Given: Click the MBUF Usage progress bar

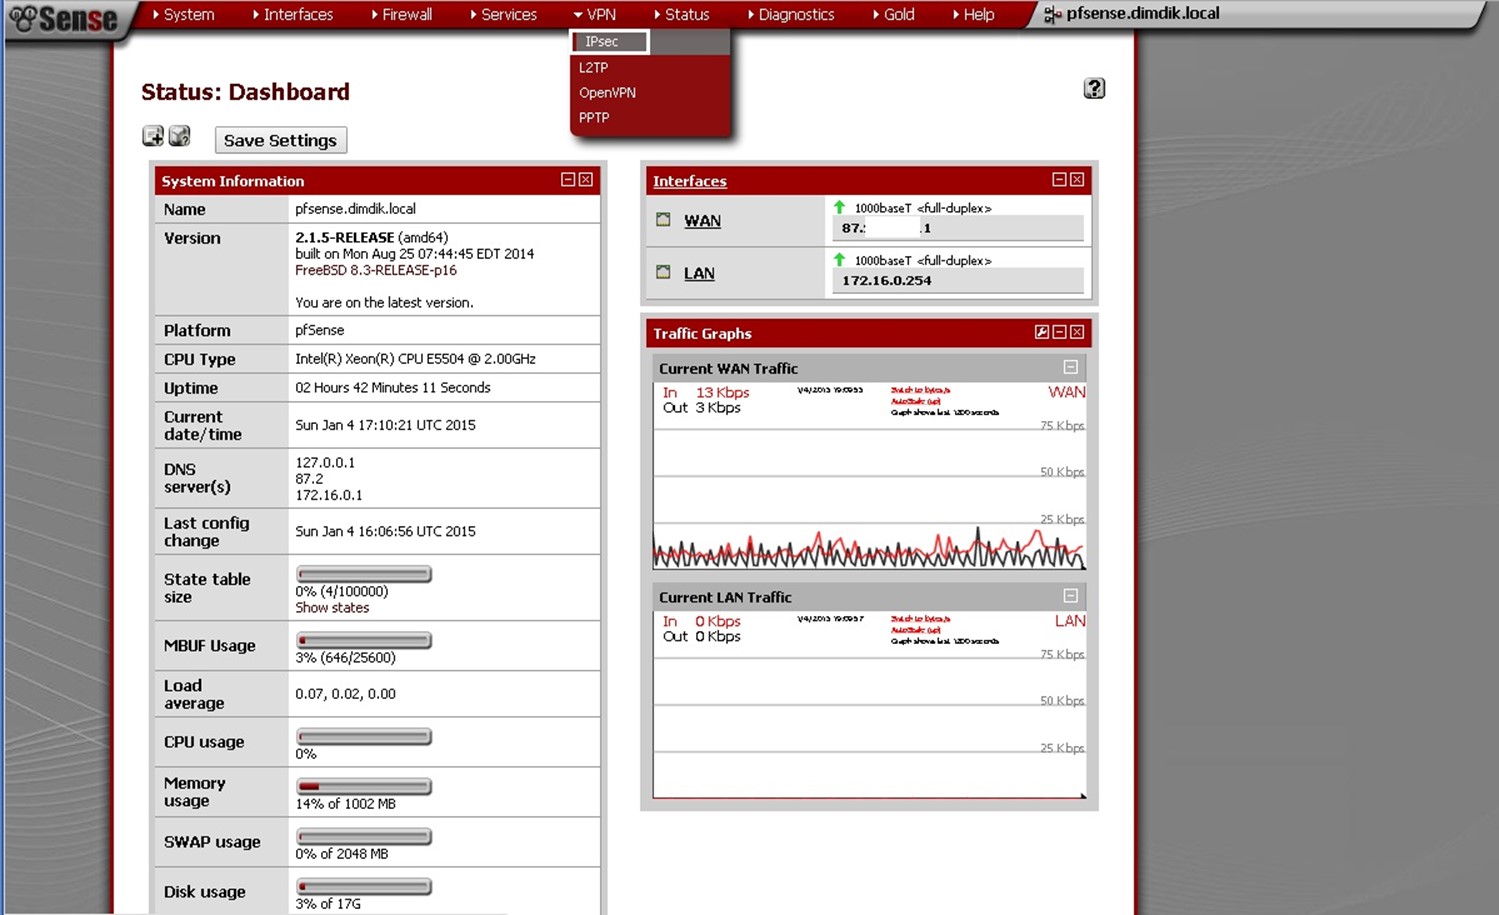Looking at the screenshot, I should pyautogui.click(x=364, y=640).
